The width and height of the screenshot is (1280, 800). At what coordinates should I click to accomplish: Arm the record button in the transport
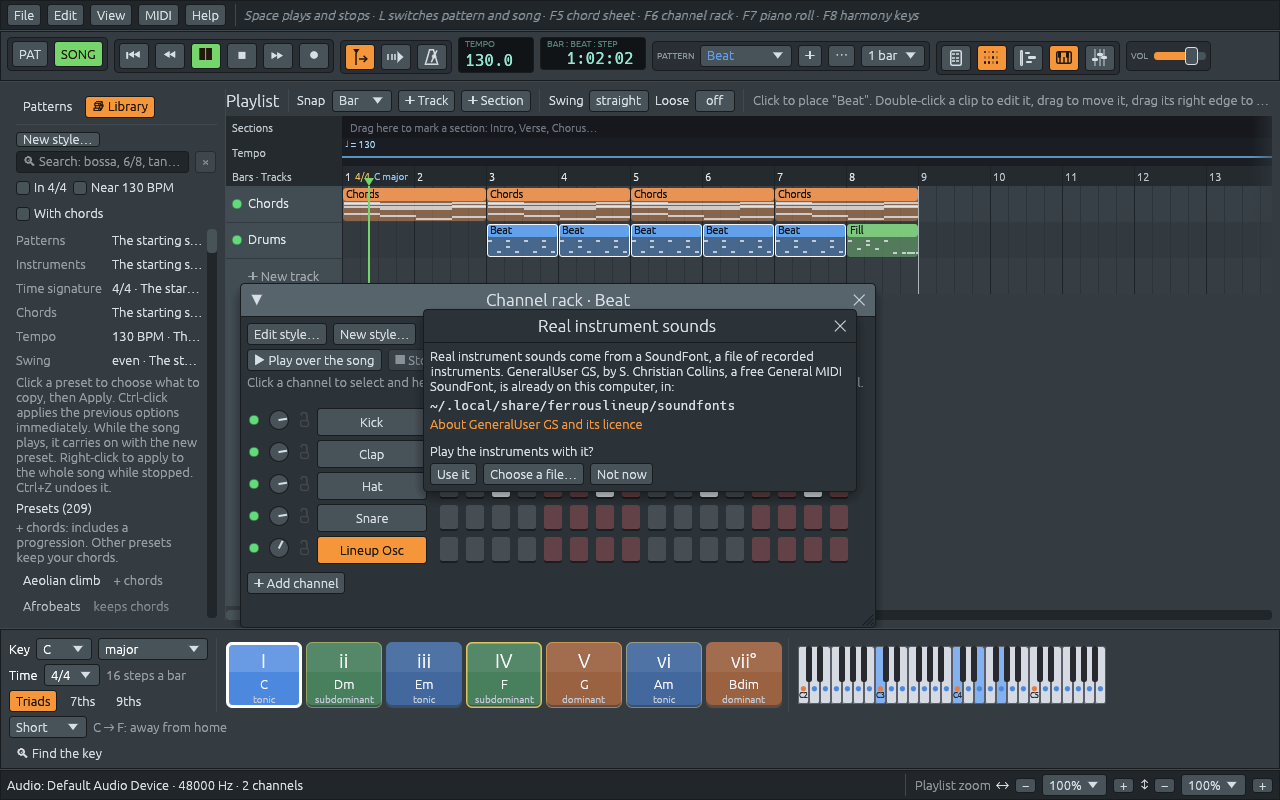click(x=314, y=56)
